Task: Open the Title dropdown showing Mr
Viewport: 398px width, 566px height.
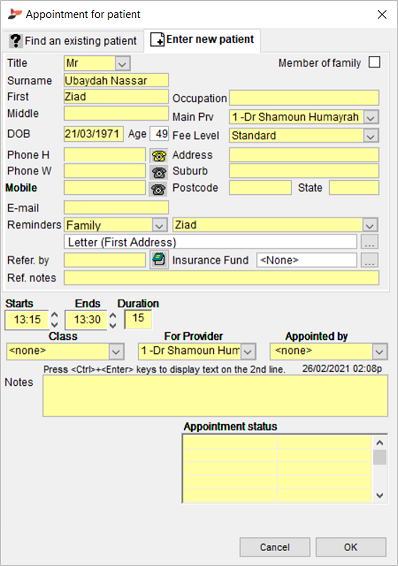Action: pyautogui.click(x=122, y=64)
